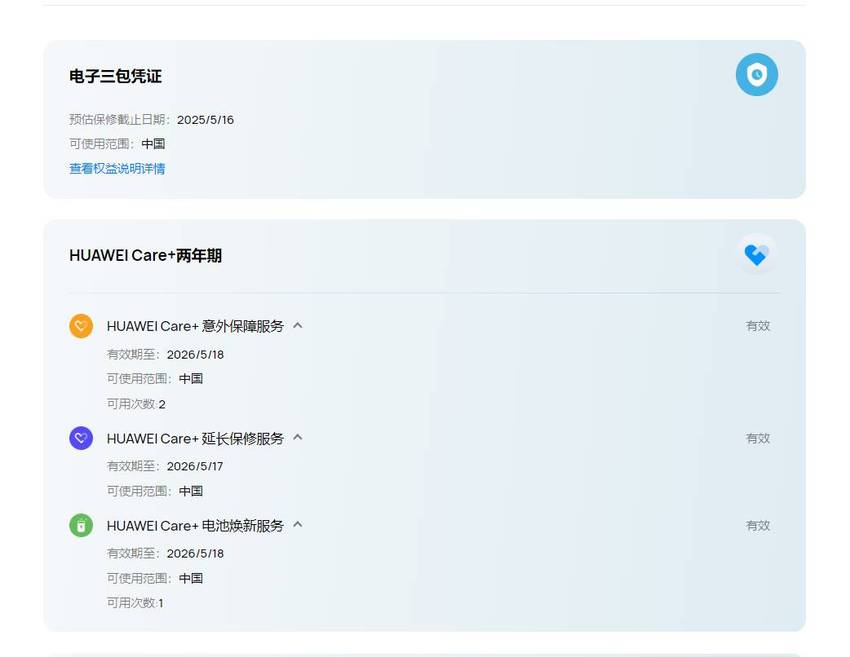Click the 可用次数:2 text
Image resolution: width=850 pixels, height=657 pixels.
(136, 404)
